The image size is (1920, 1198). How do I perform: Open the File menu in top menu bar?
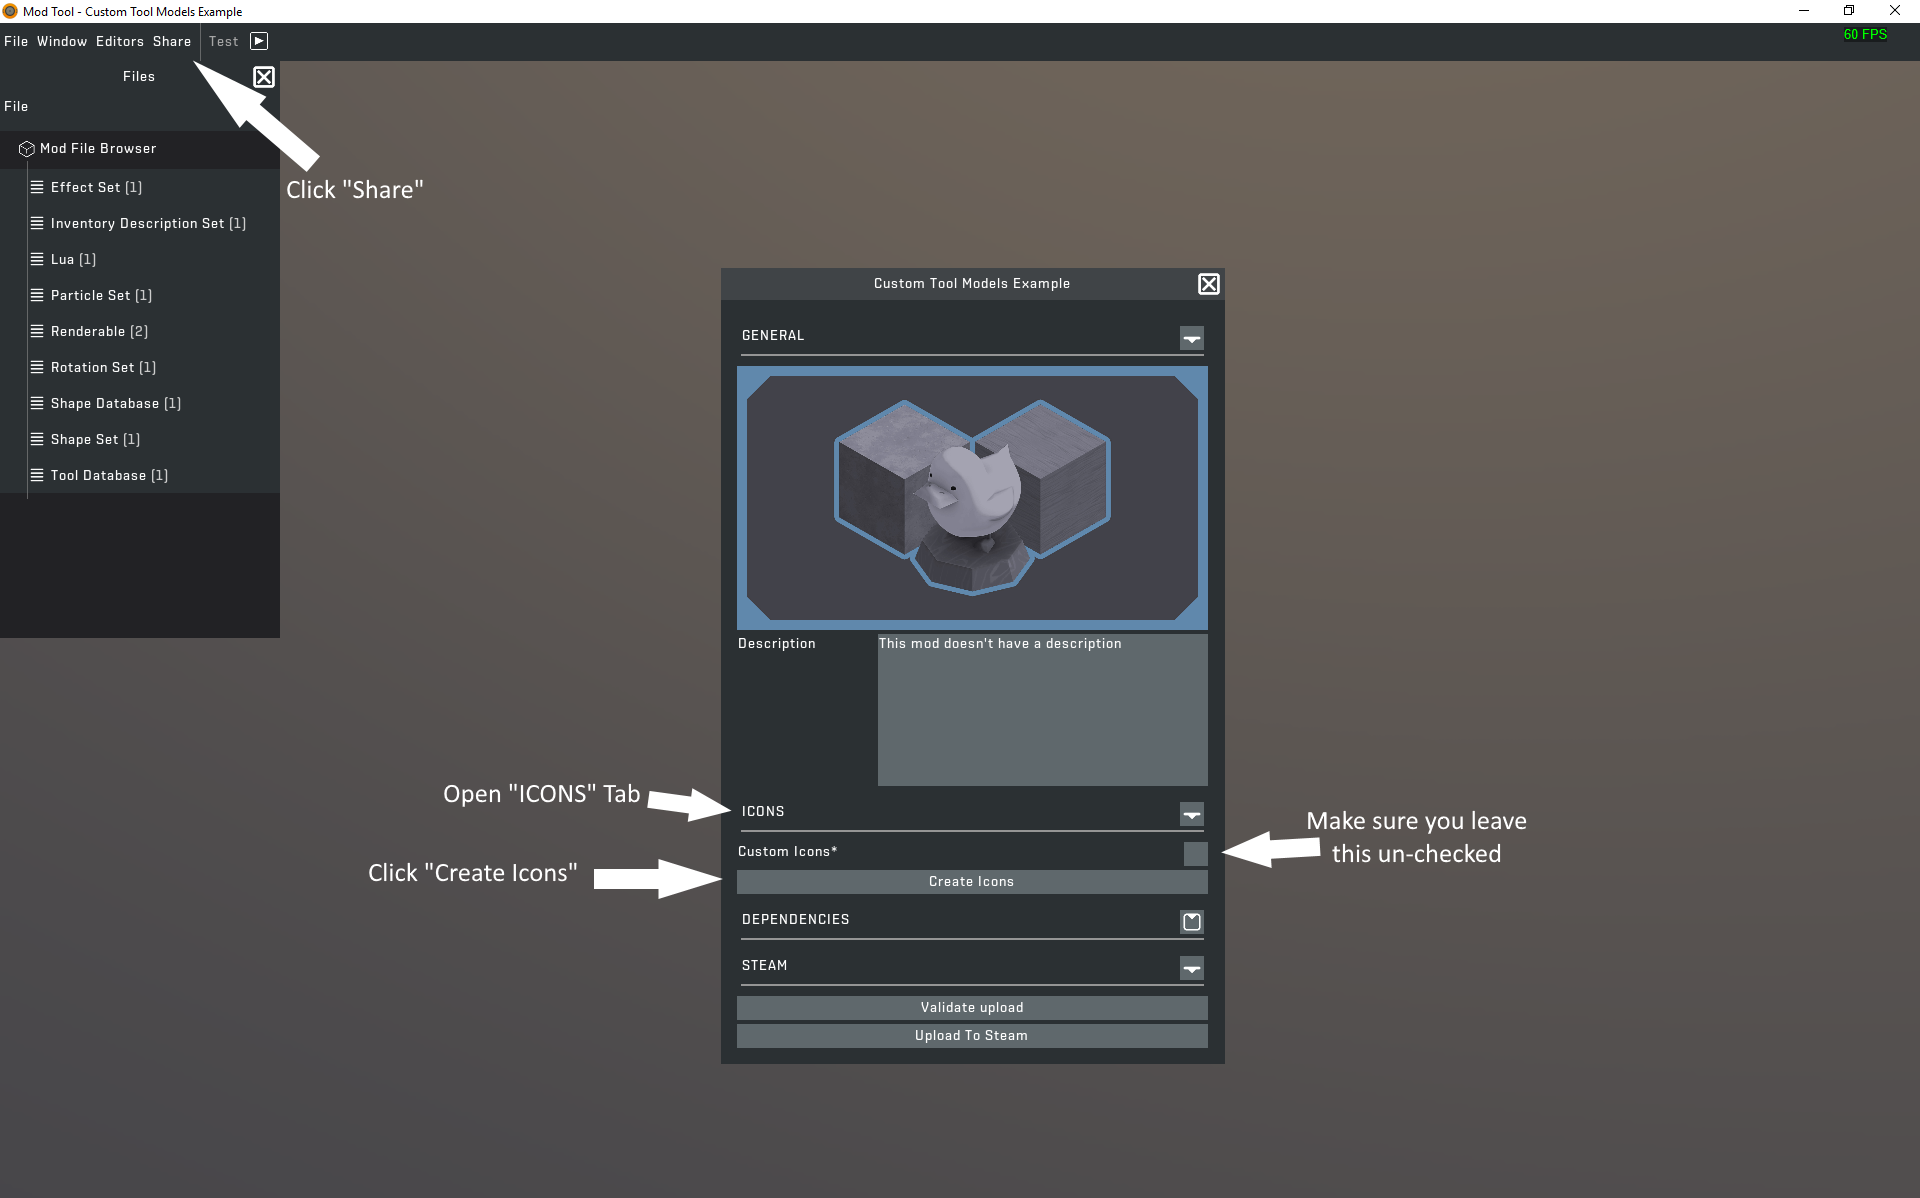[x=16, y=41]
